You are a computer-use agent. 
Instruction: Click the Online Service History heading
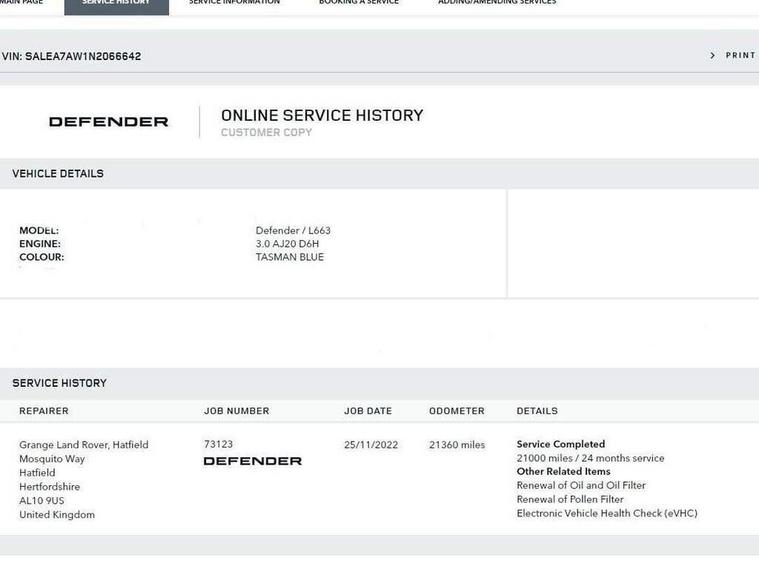[321, 115]
